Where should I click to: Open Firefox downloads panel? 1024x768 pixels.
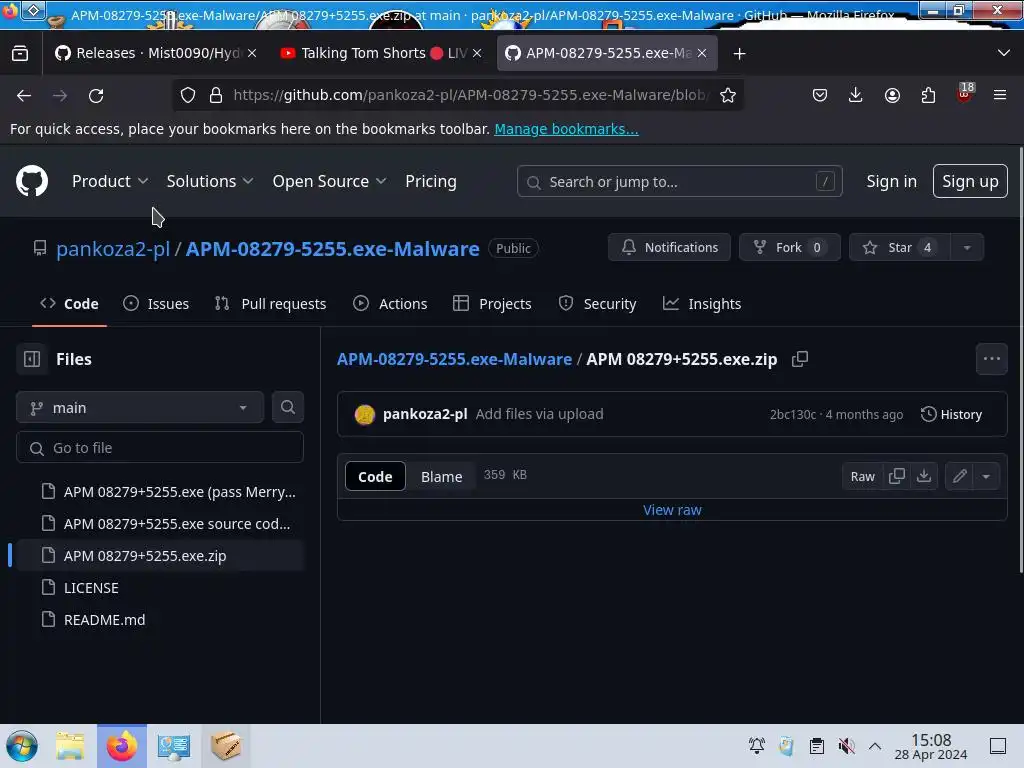click(856, 95)
